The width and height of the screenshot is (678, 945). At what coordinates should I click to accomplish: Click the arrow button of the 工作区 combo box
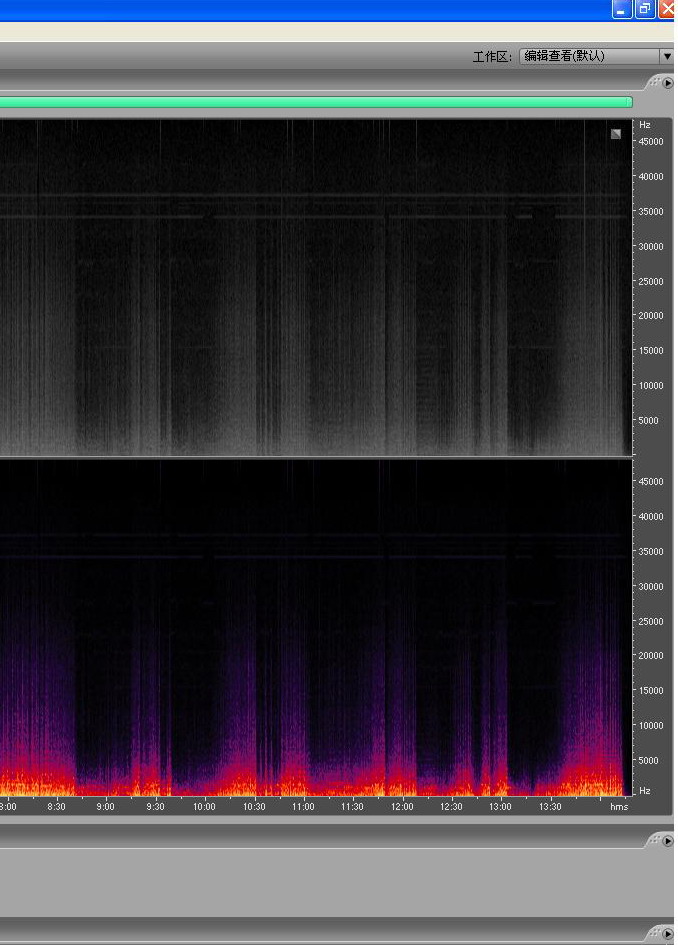(x=667, y=56)
